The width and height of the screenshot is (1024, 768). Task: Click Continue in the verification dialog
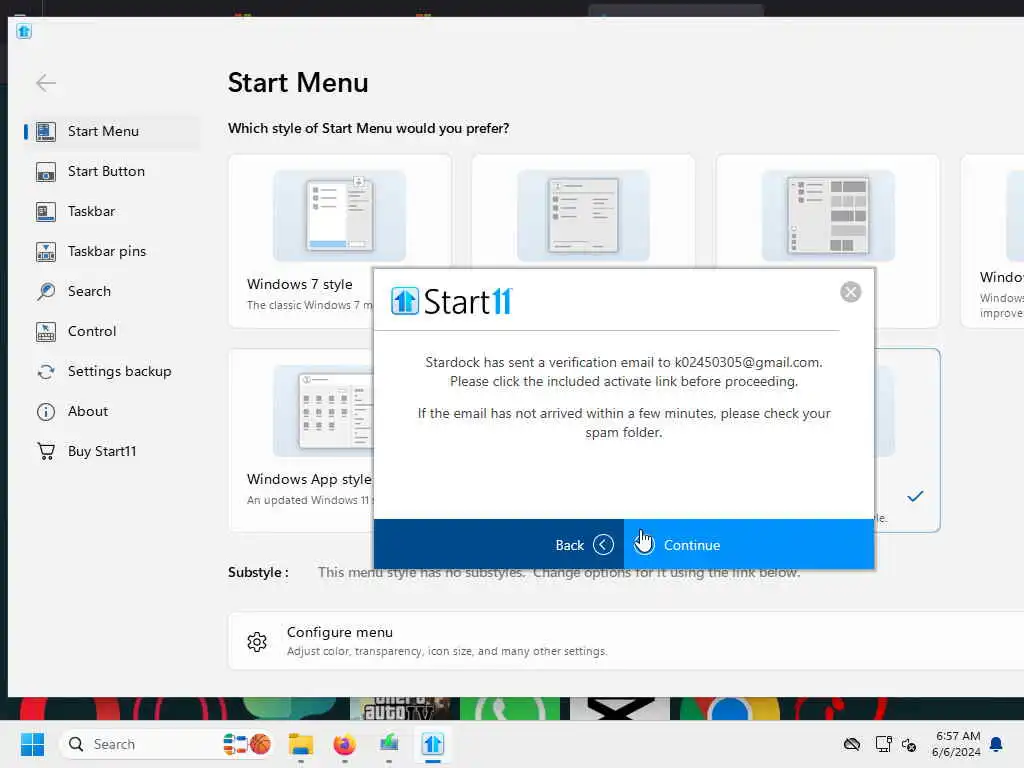(x=749, y=545)
